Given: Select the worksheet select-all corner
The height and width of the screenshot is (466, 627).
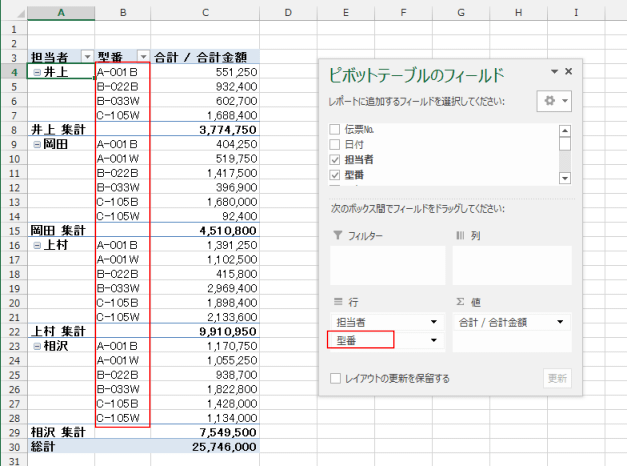Looking at the screenshot, I should tap(14, 13).
